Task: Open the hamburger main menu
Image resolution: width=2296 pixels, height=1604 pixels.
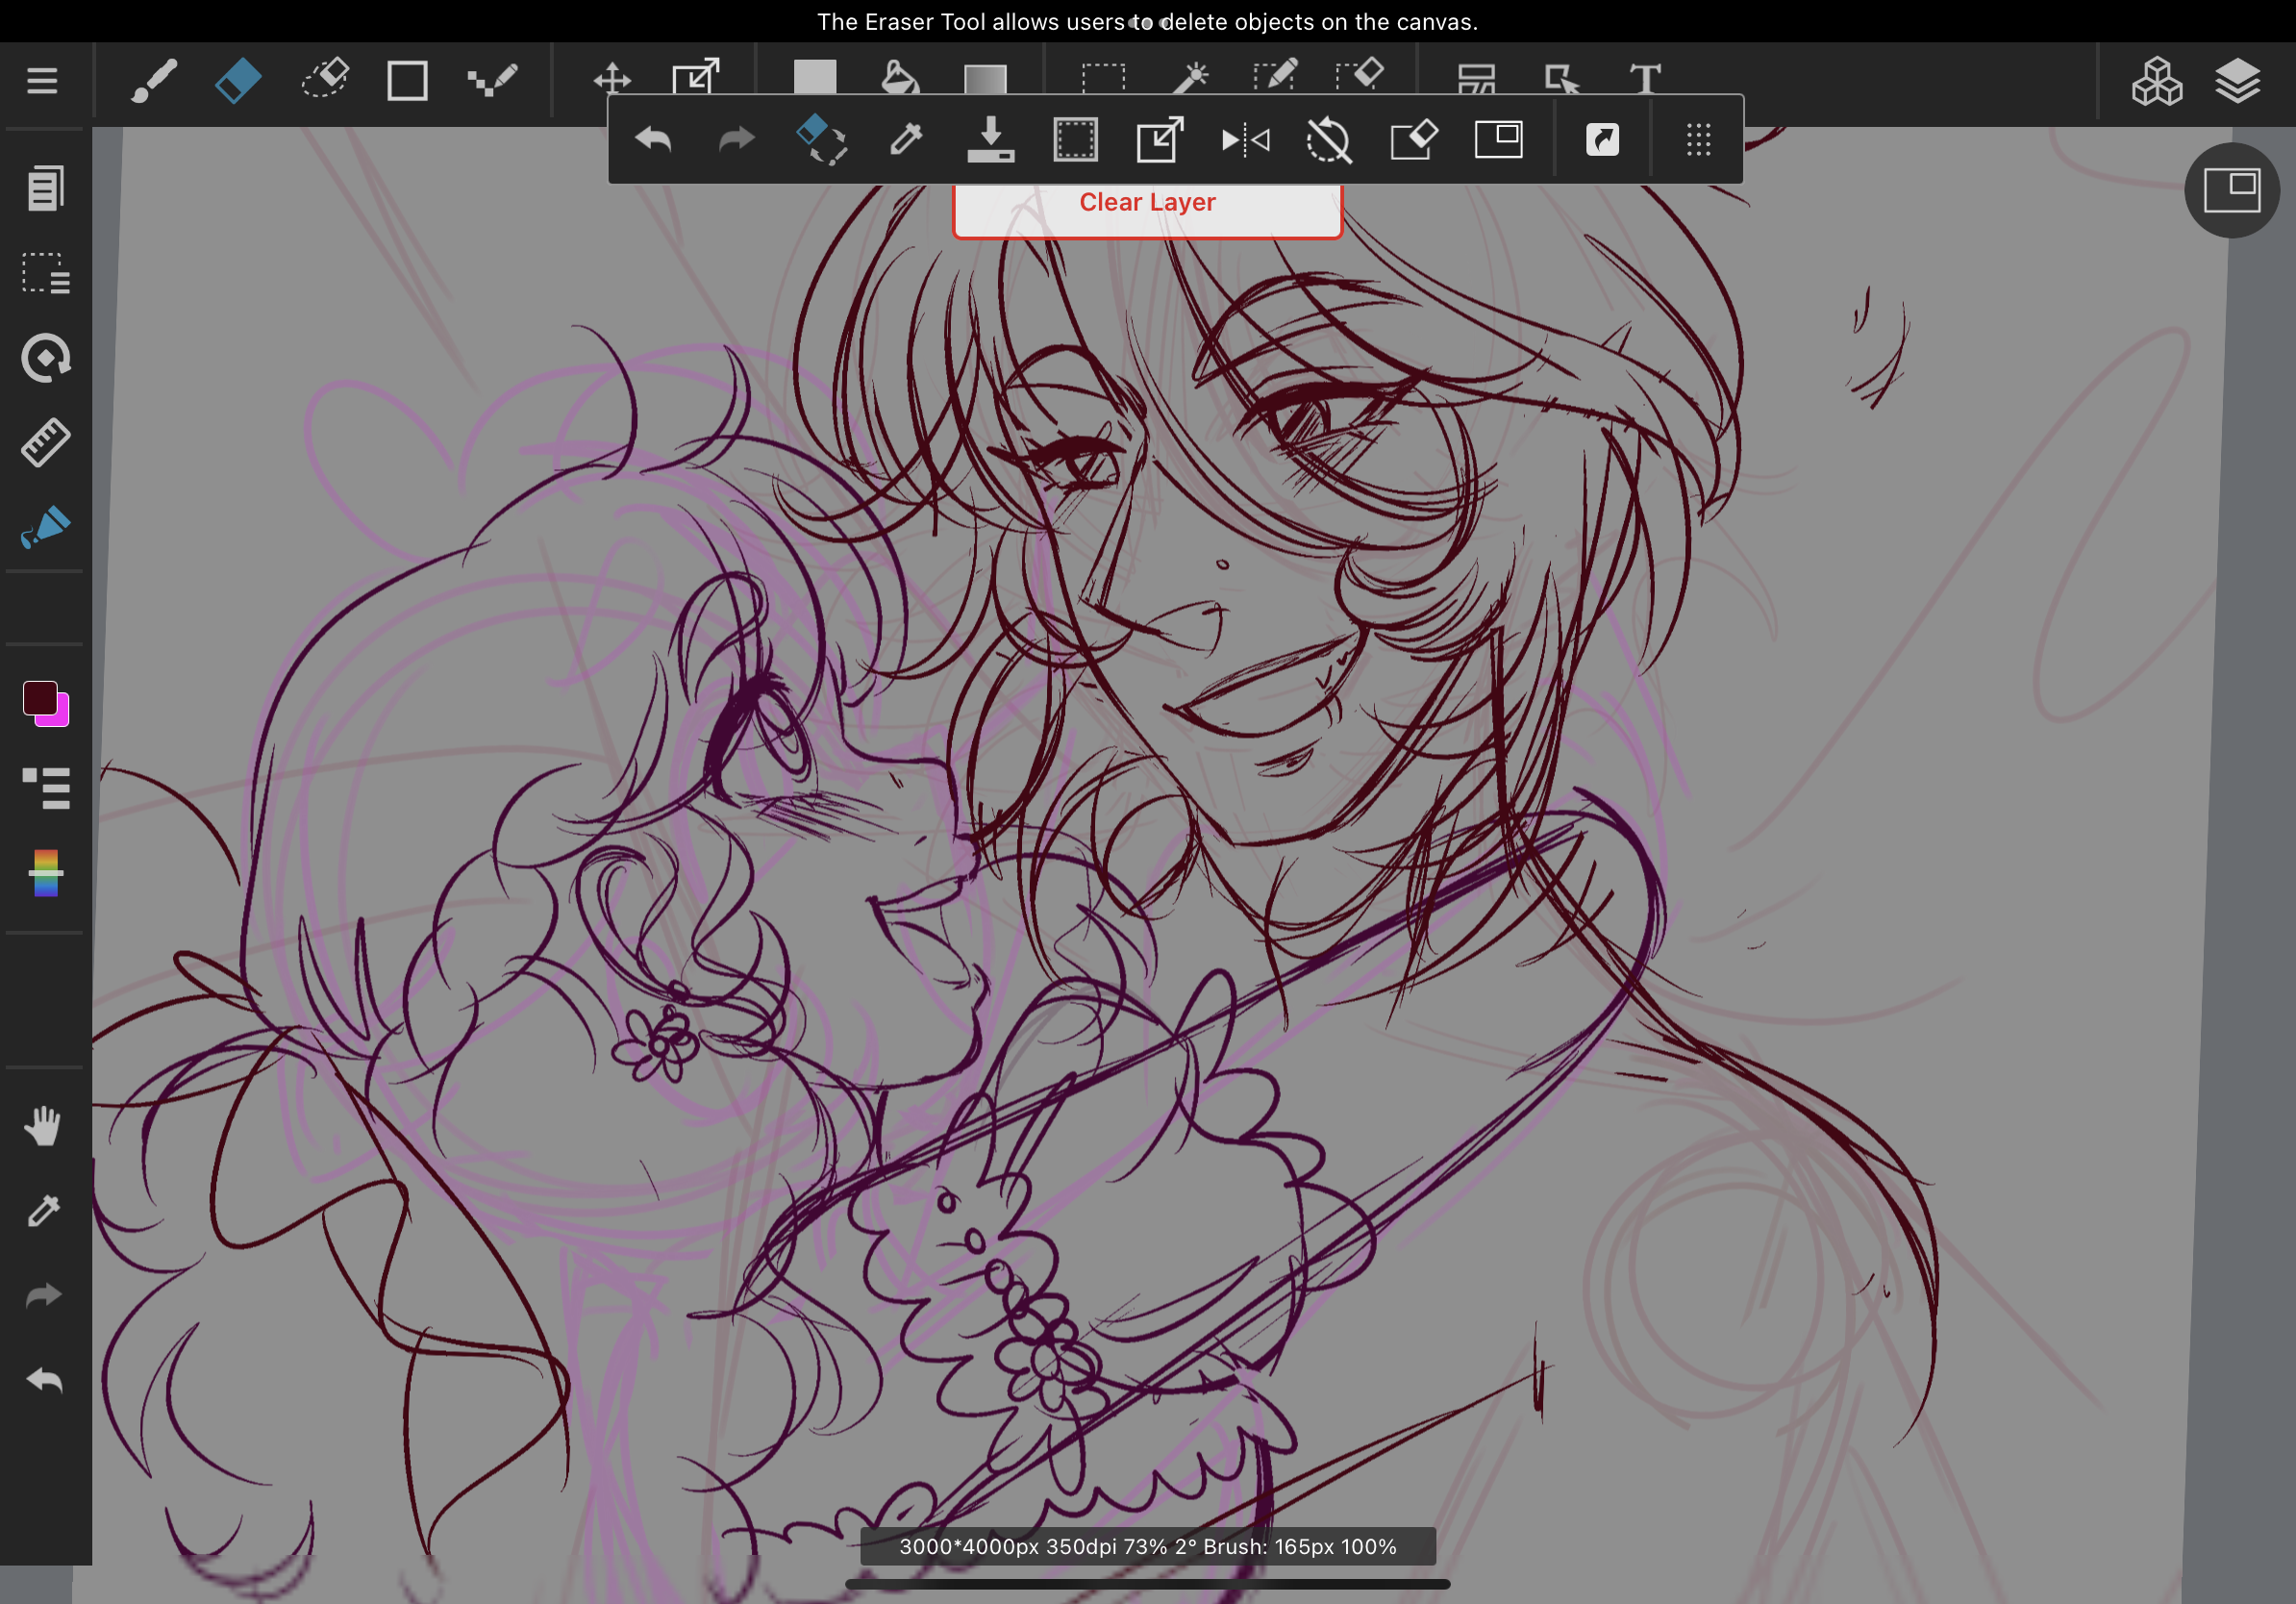Action: tap(42, 80)
